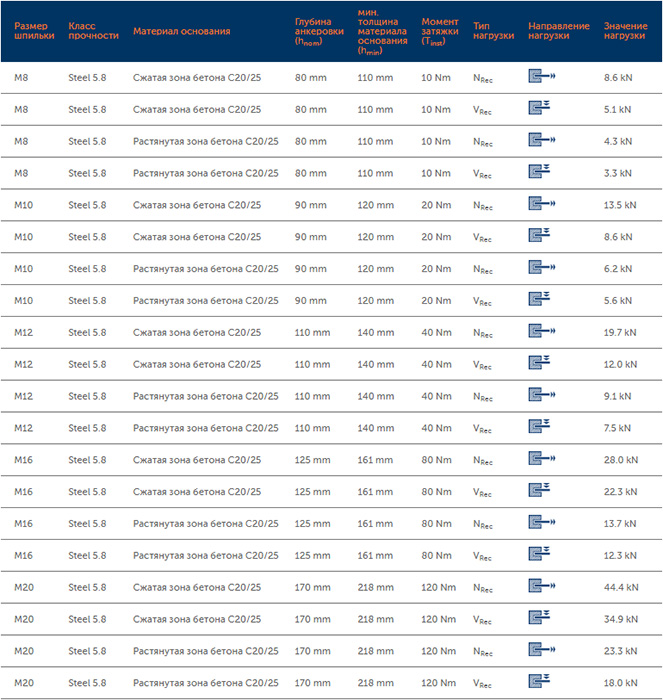The width and height of the screenshot is (663, 700).
Task: Click the 'Глубина анкеровки' column header
Action: click(x=319, y=31)
